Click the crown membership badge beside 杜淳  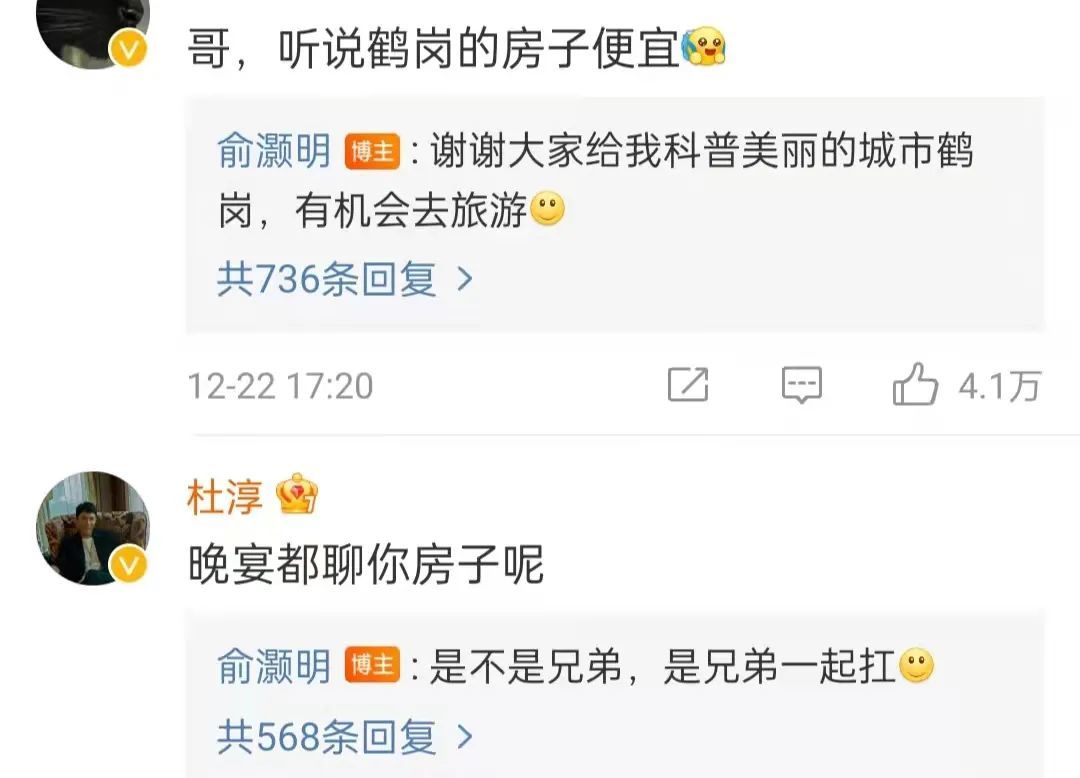(297, 494)
